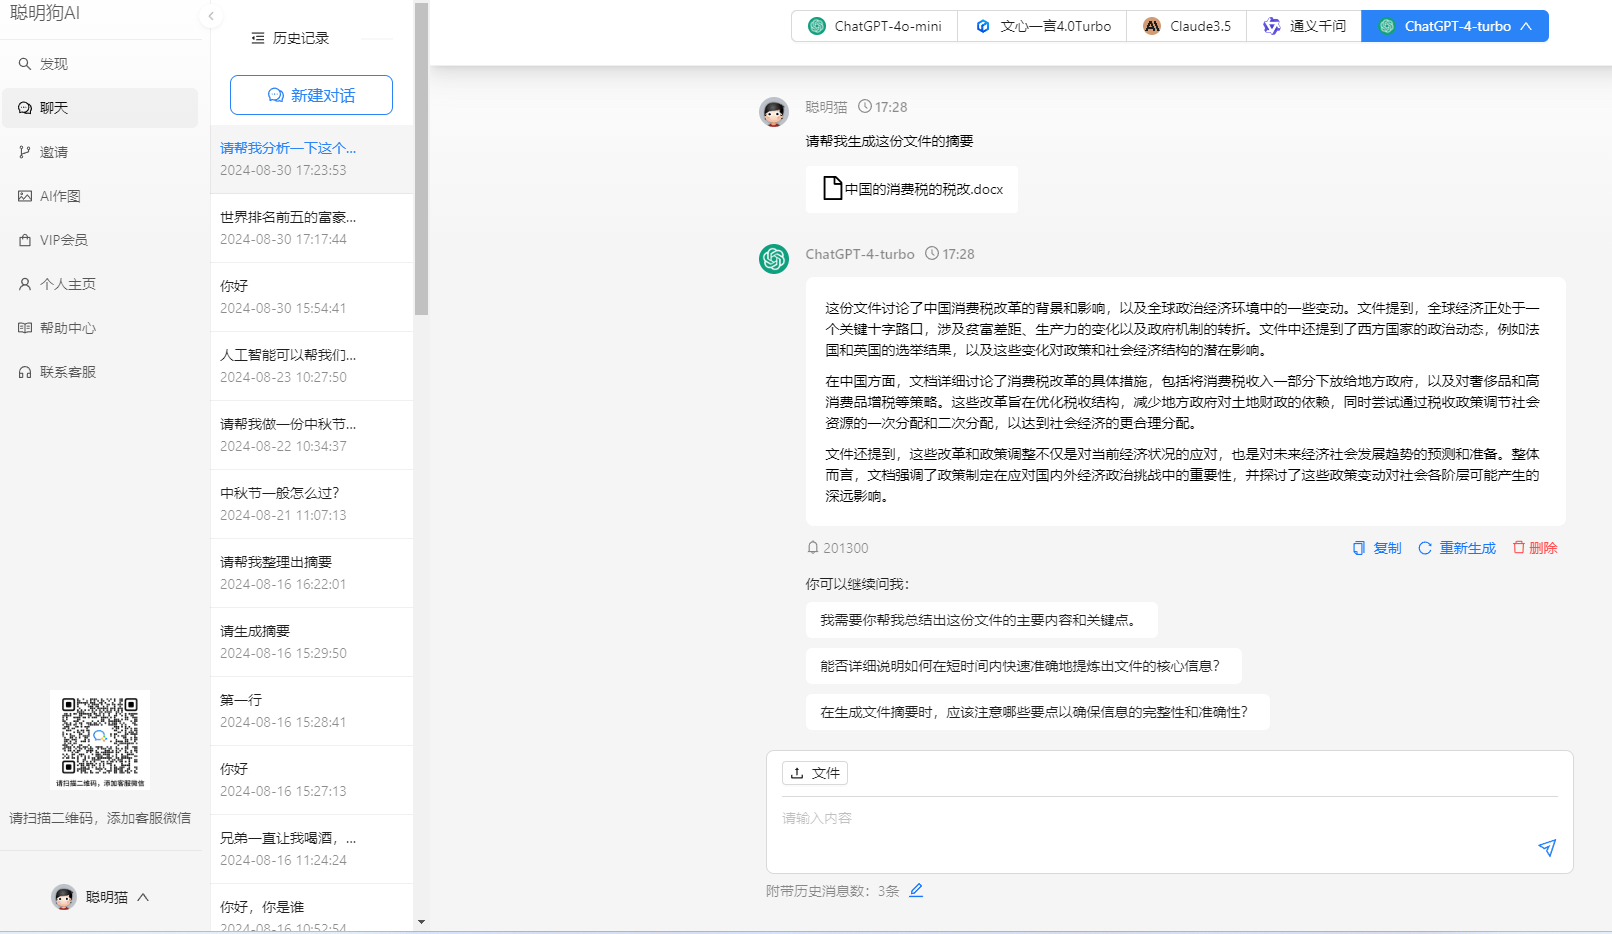The image size is (1612, 934).
Task: Click the send message paper plane icon
Action: click(1546, 848)
